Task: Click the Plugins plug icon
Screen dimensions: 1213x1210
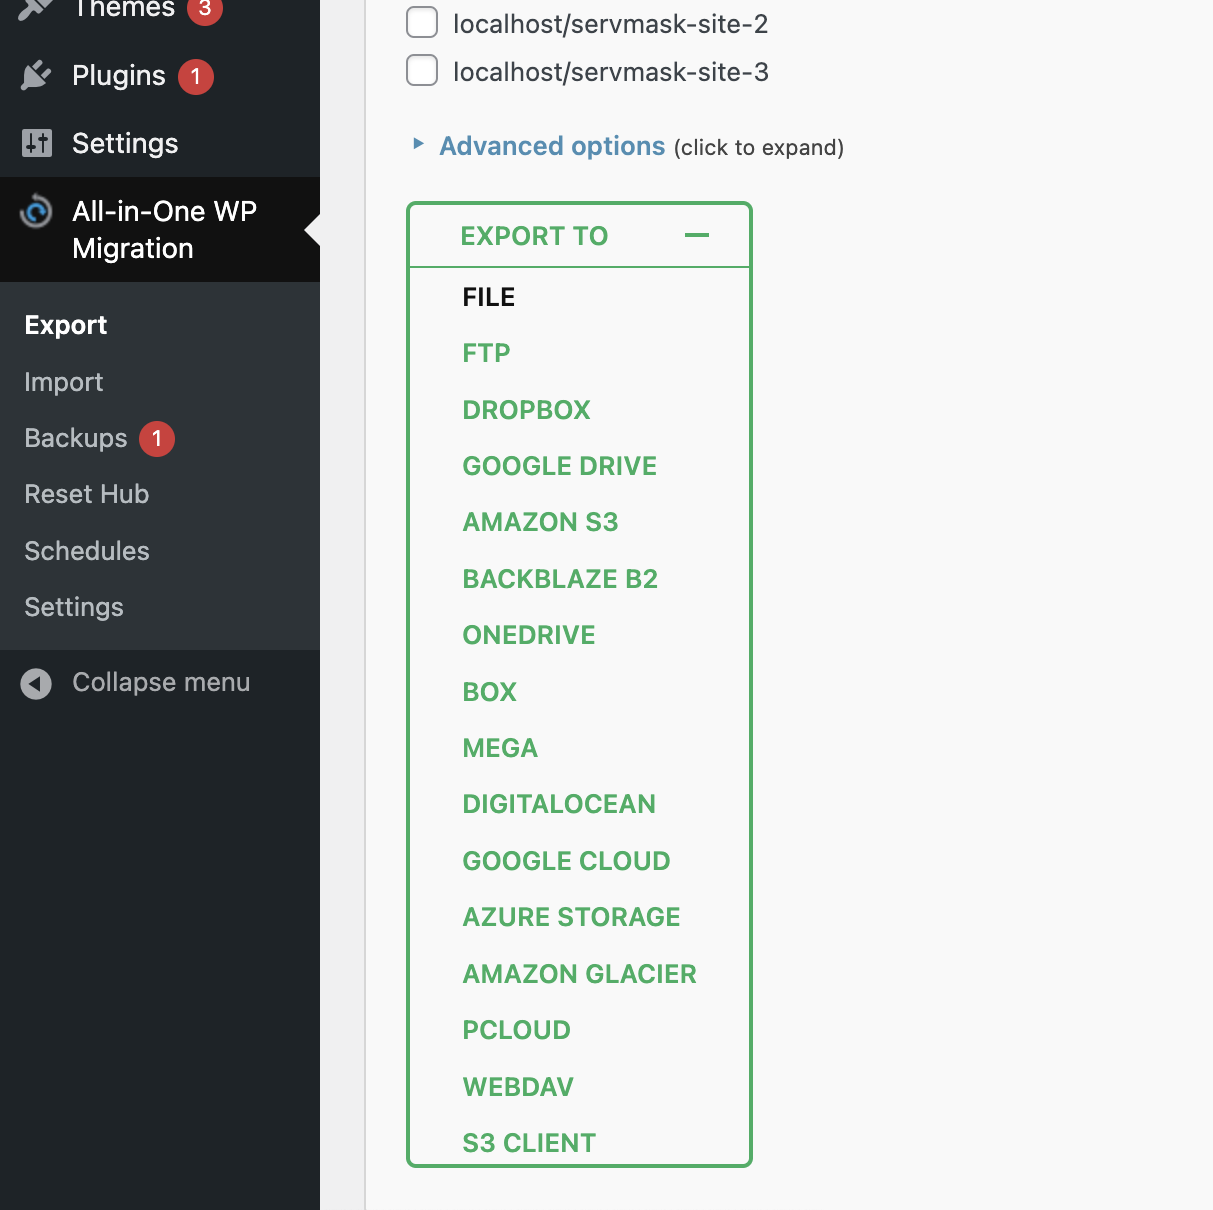Action: (36, 76)
